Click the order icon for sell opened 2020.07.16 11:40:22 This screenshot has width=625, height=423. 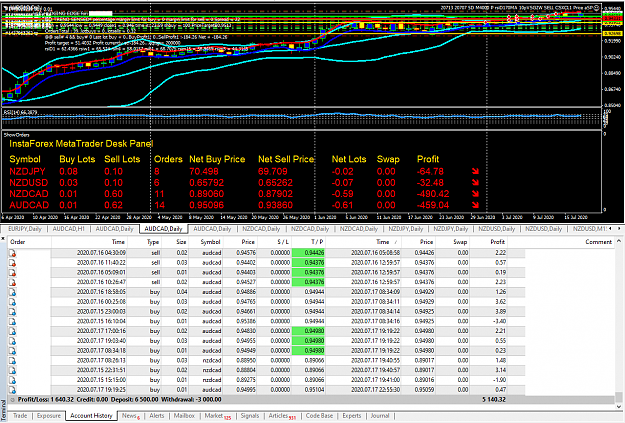coord(13,263)
